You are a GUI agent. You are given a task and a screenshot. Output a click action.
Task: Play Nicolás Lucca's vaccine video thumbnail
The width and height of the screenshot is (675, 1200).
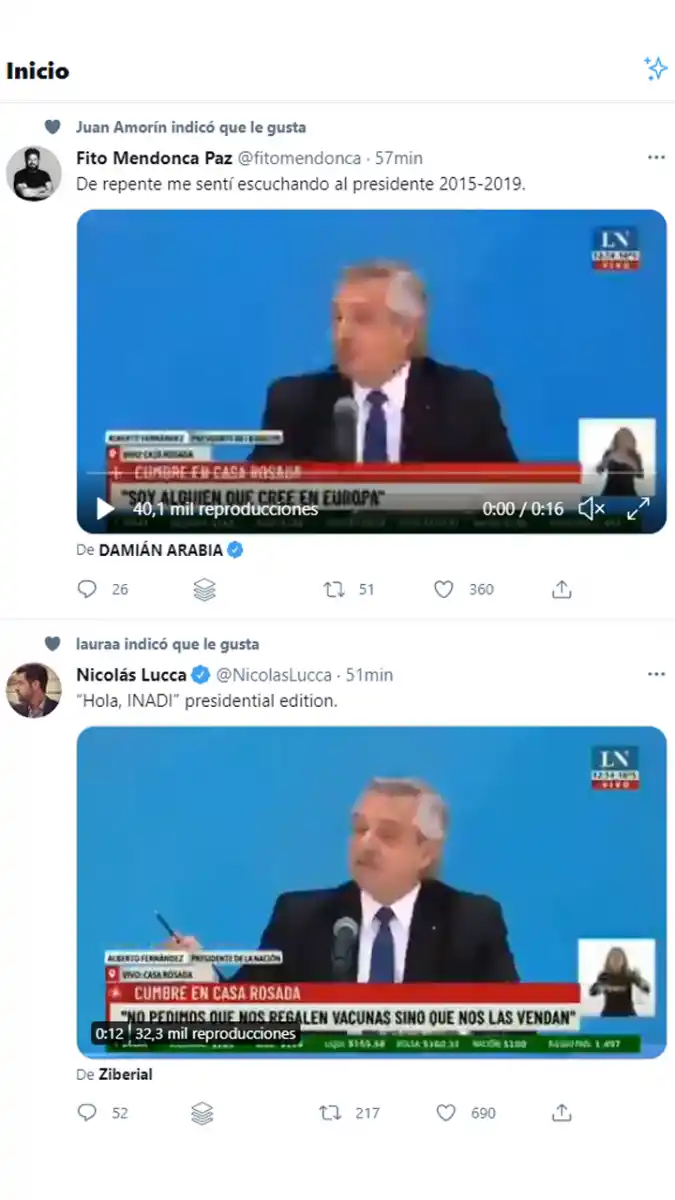[x=372, y=892]
